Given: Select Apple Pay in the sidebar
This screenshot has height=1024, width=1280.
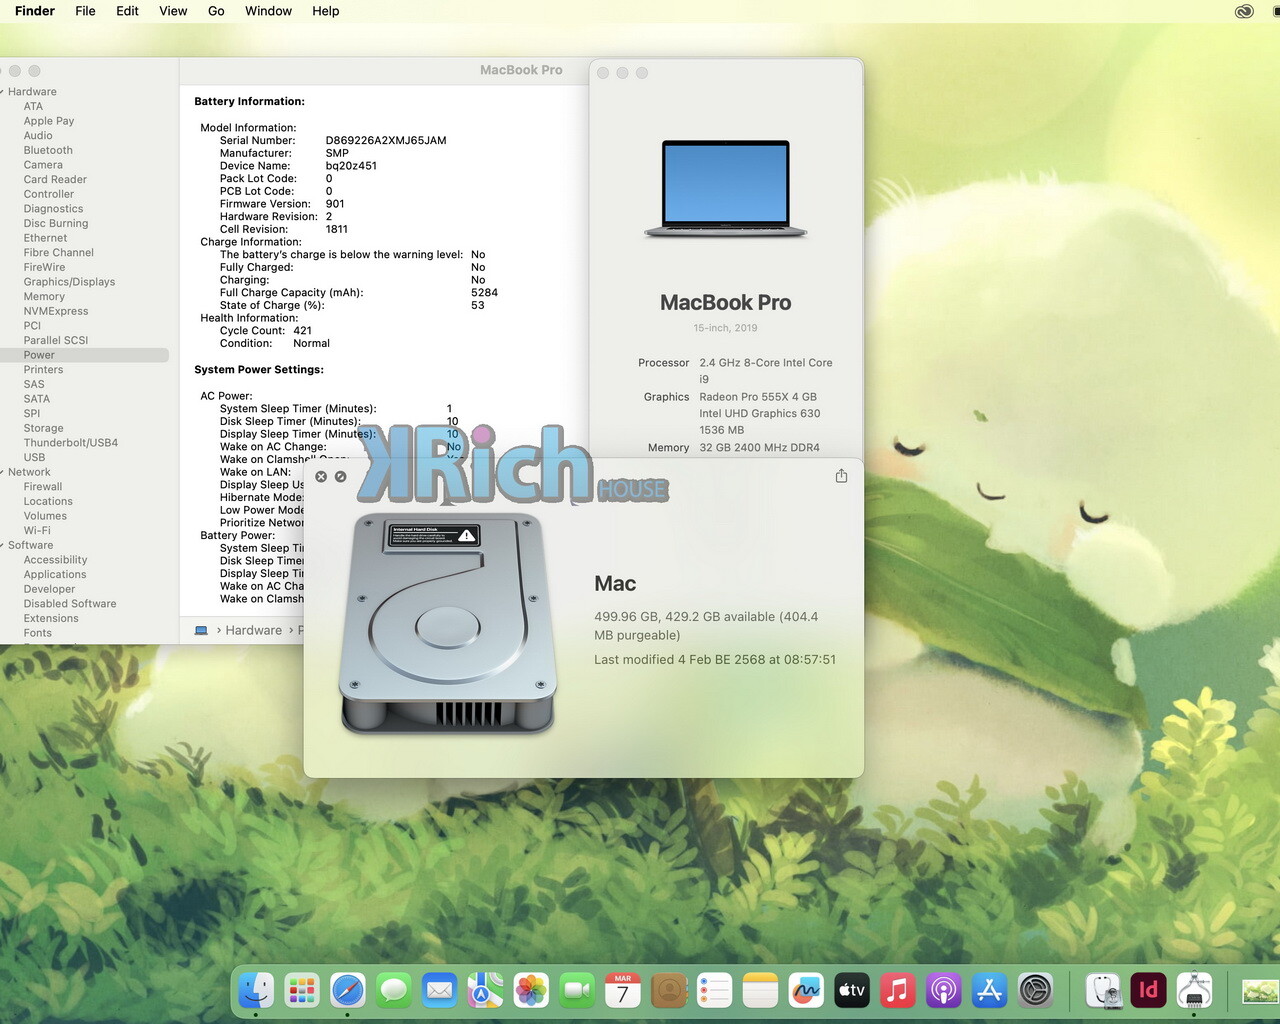Looking at the screenshot, I should coord(49,121).
